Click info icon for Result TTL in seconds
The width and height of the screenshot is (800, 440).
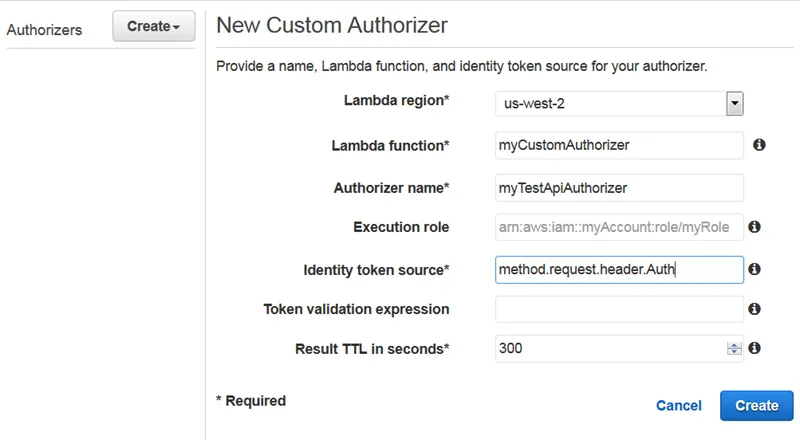coord(755,348)
